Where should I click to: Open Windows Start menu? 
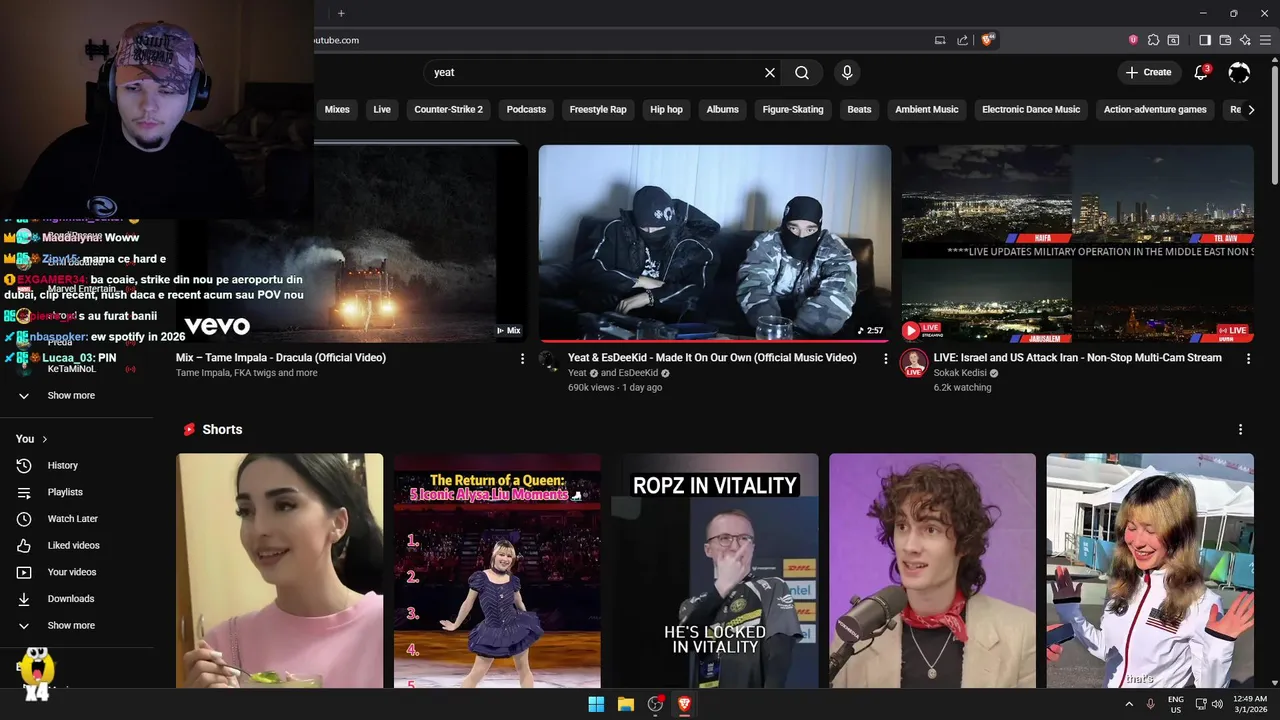[x=596, y=704]
